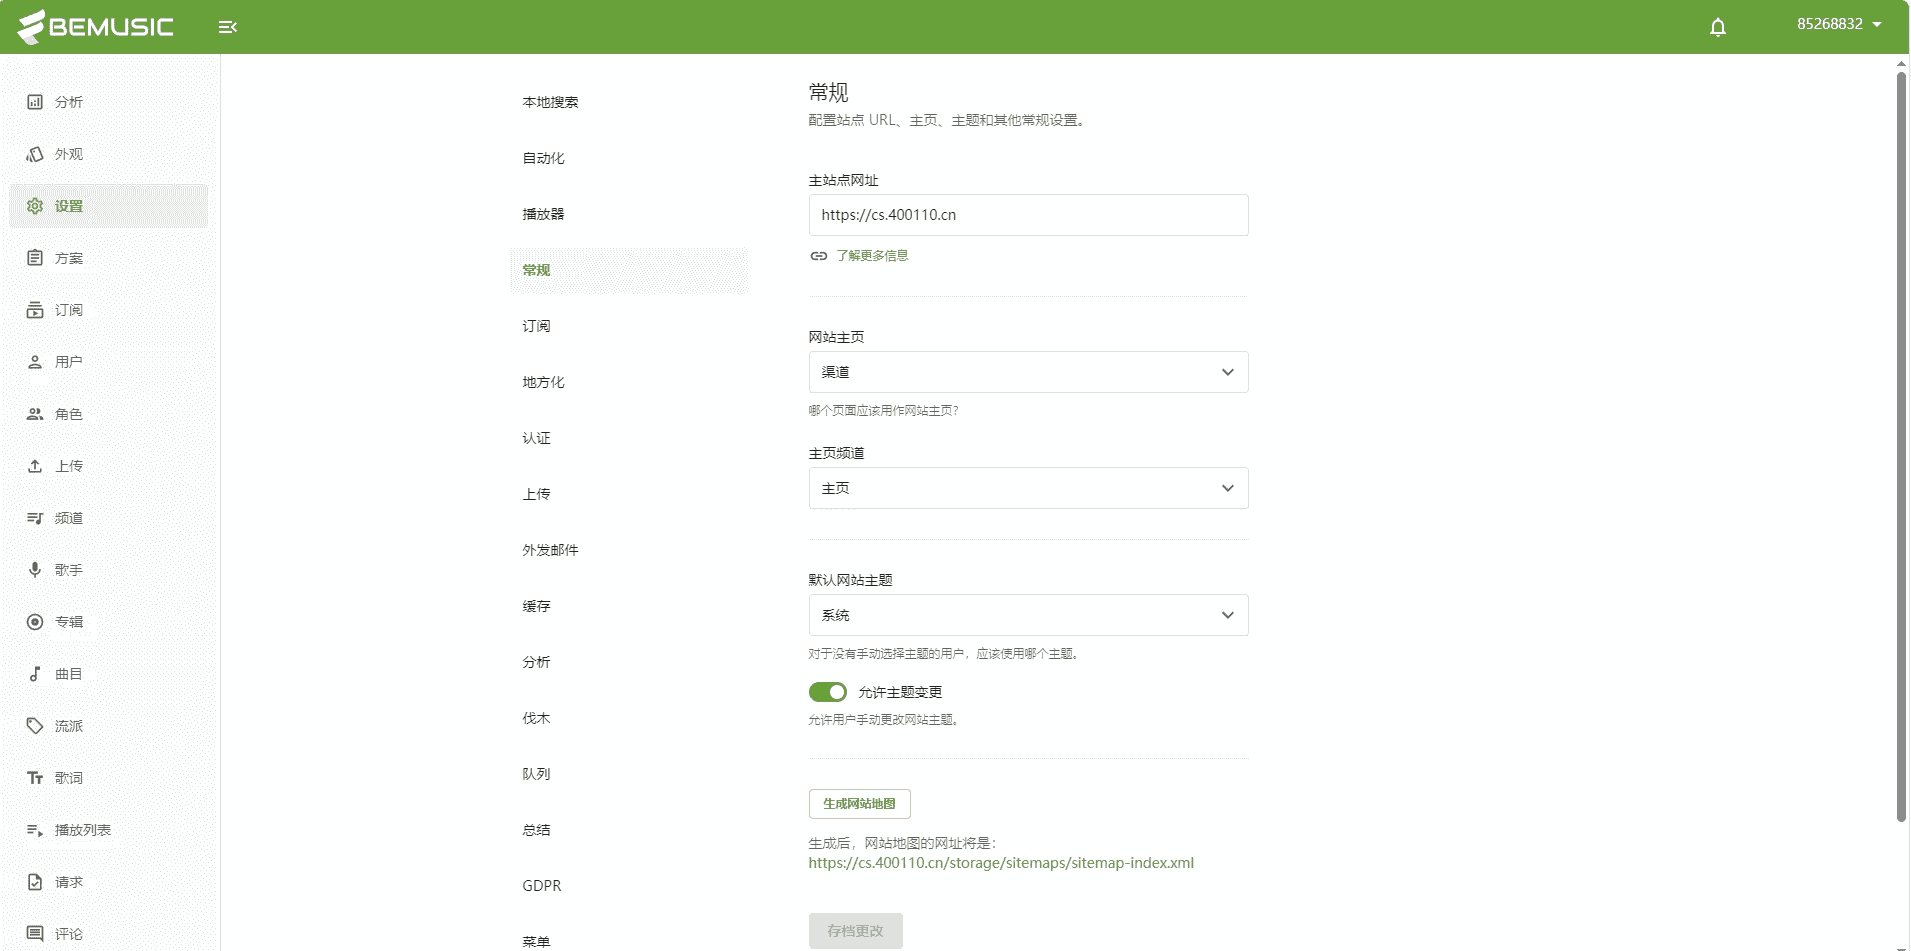This screenshot has width=1911, height=951.
Task: Open the sitemap-index.xml link
Action: 1000,863
